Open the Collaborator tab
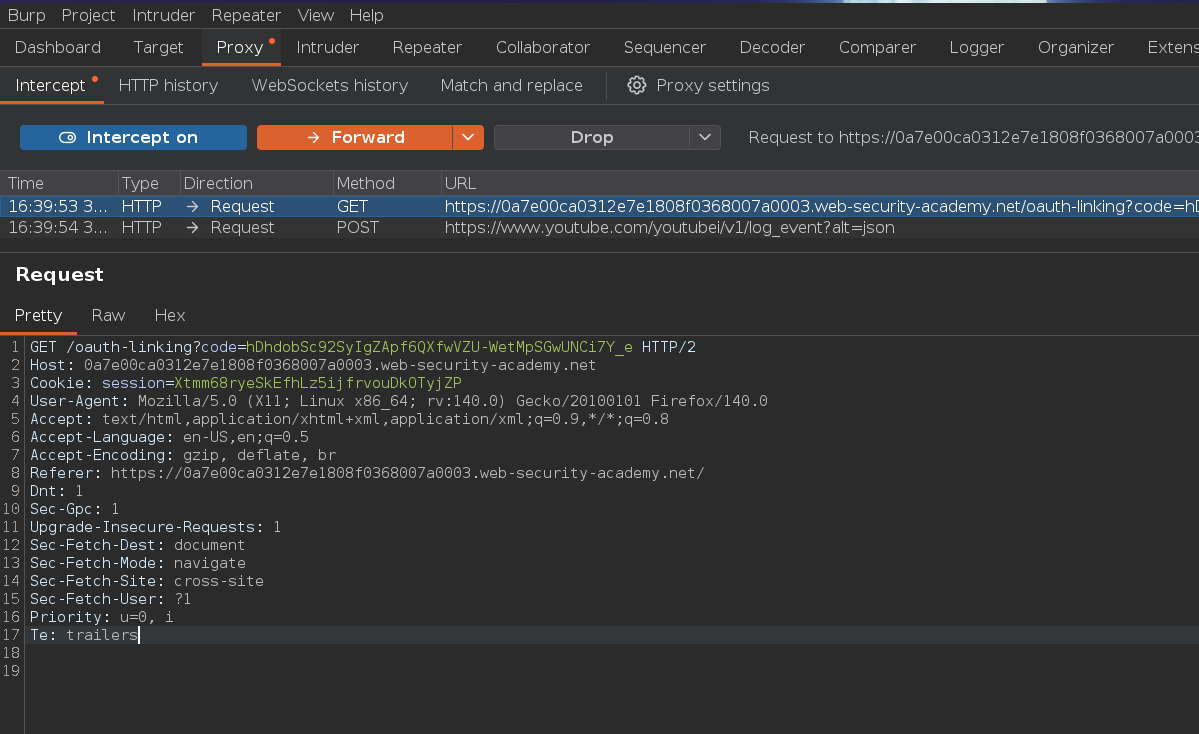 (543, 47)
